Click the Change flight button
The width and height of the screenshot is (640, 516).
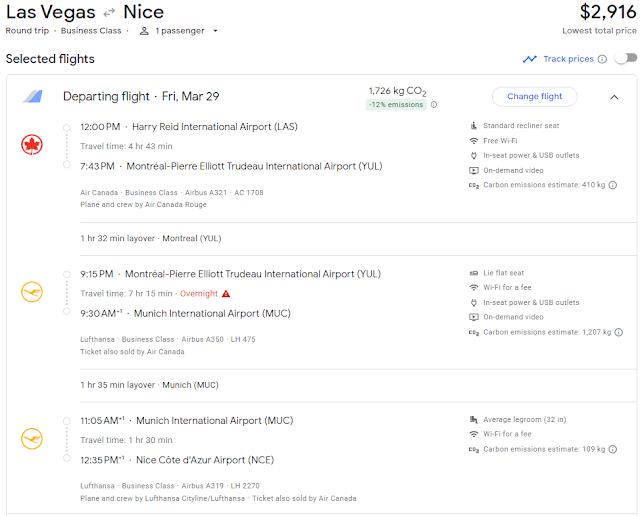(x=534, y=96)
